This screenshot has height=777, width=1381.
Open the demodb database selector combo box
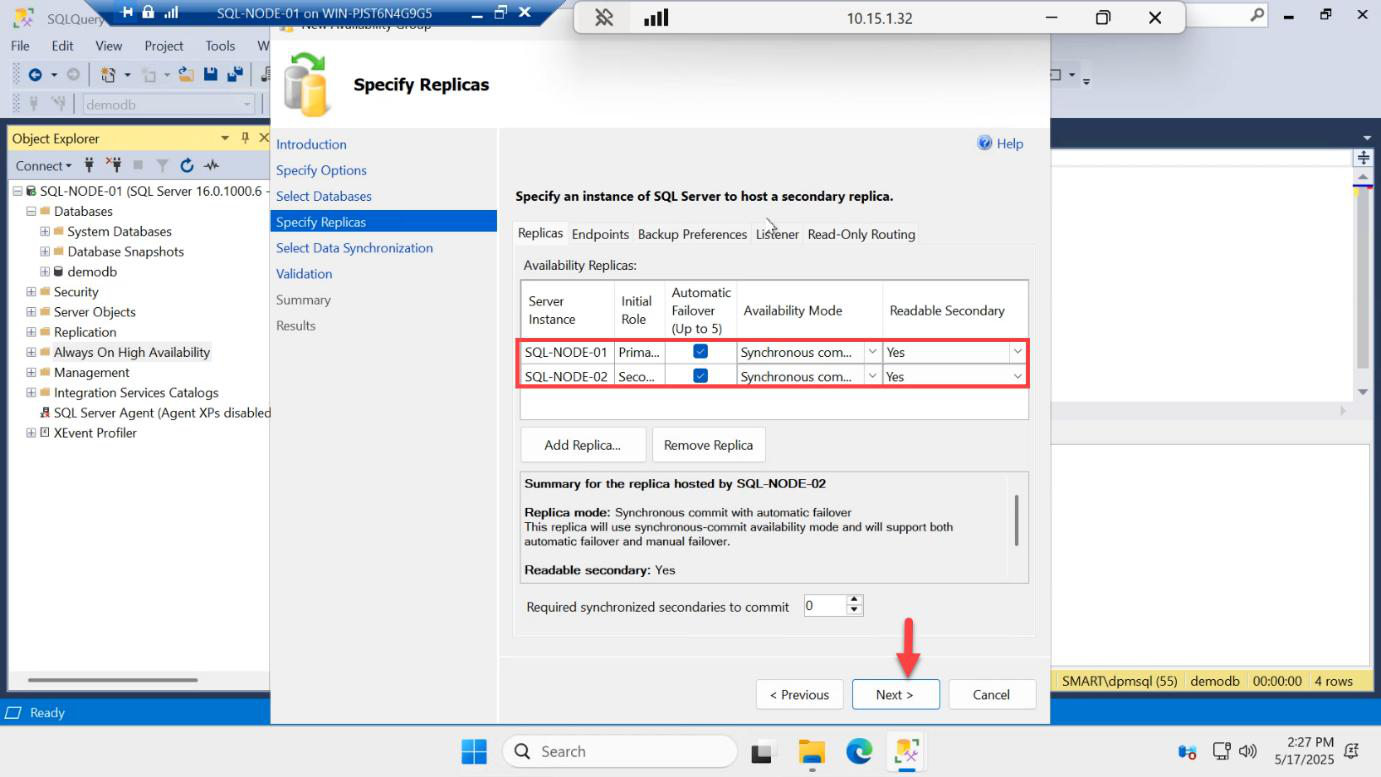[168, 104]
